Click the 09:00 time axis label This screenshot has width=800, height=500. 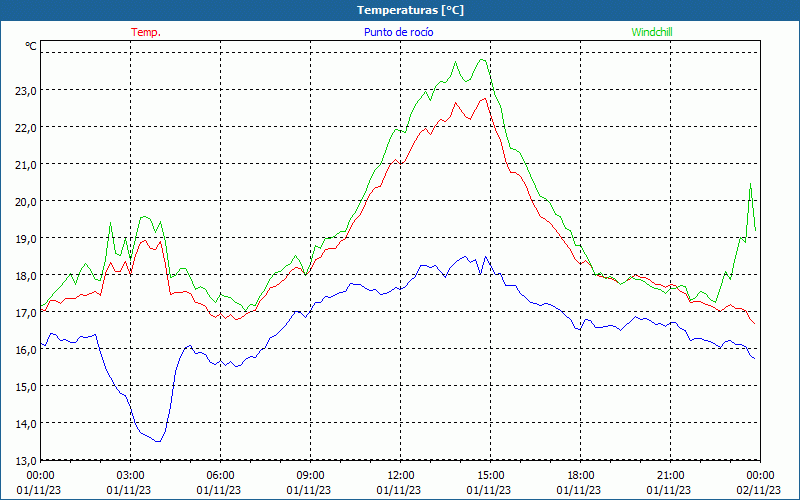(x=310, y=476)
